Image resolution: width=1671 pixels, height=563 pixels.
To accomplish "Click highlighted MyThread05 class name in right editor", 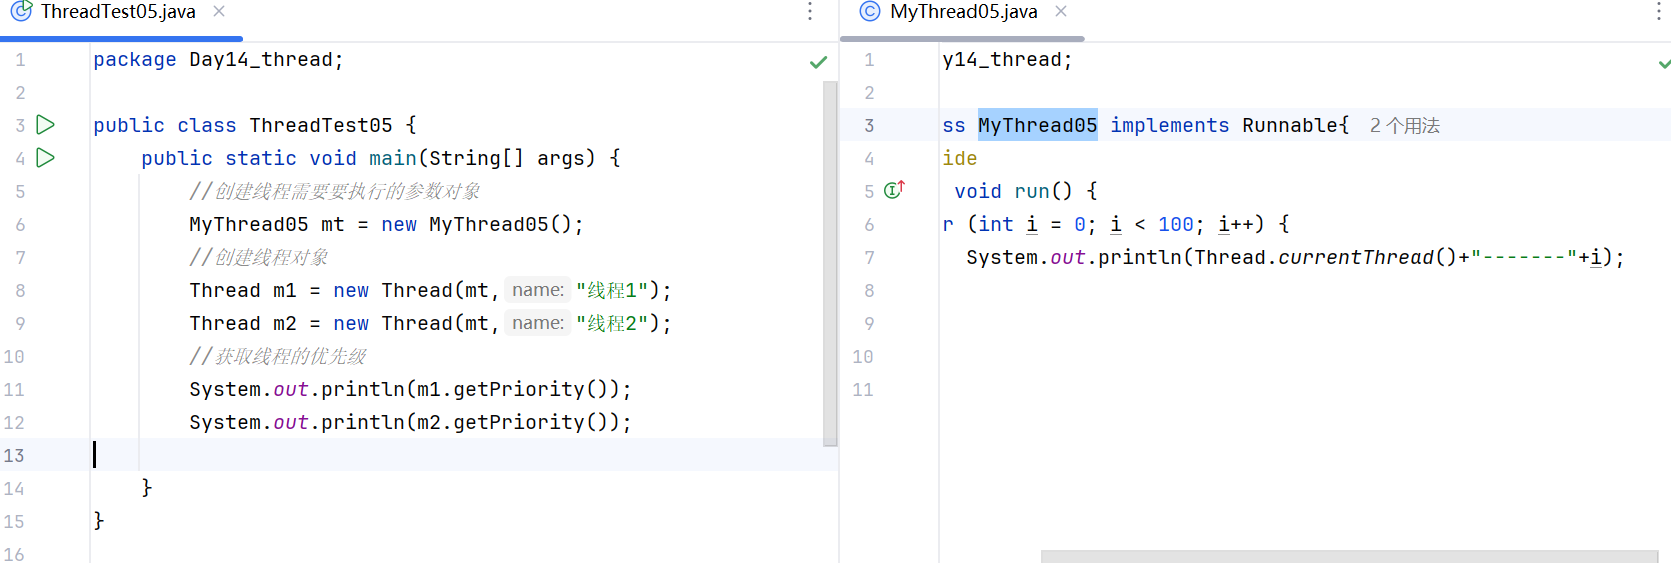I will tap(1037, 125).
